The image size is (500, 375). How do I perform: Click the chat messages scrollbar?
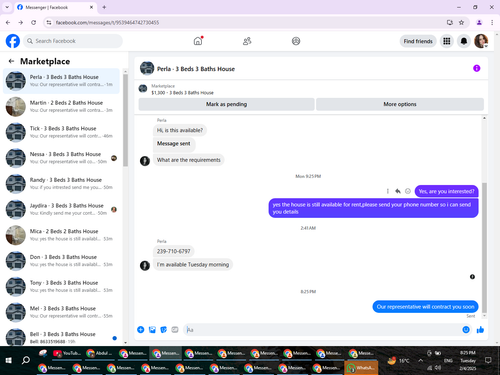[x=484, y=247]
